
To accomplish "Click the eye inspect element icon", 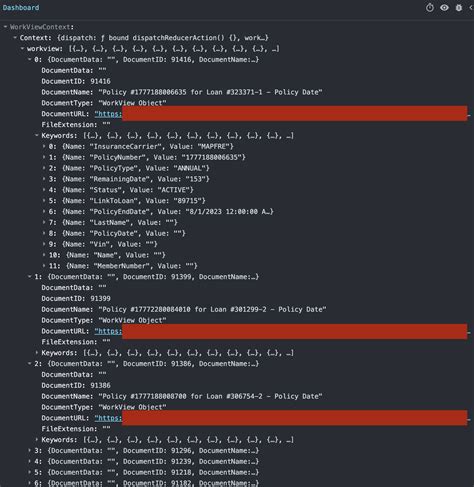I will tap(444, 7).
